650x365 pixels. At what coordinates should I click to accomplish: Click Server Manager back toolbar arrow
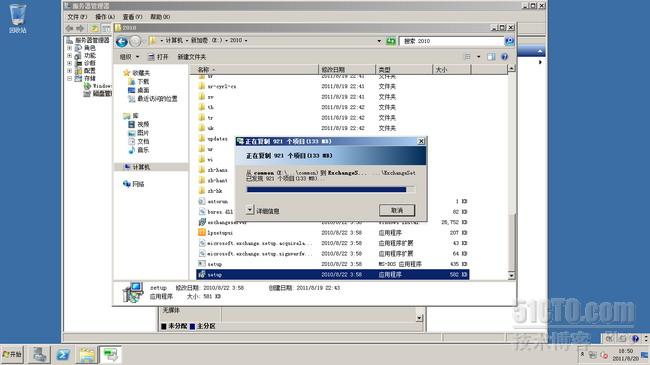click(x=69, y=28)
